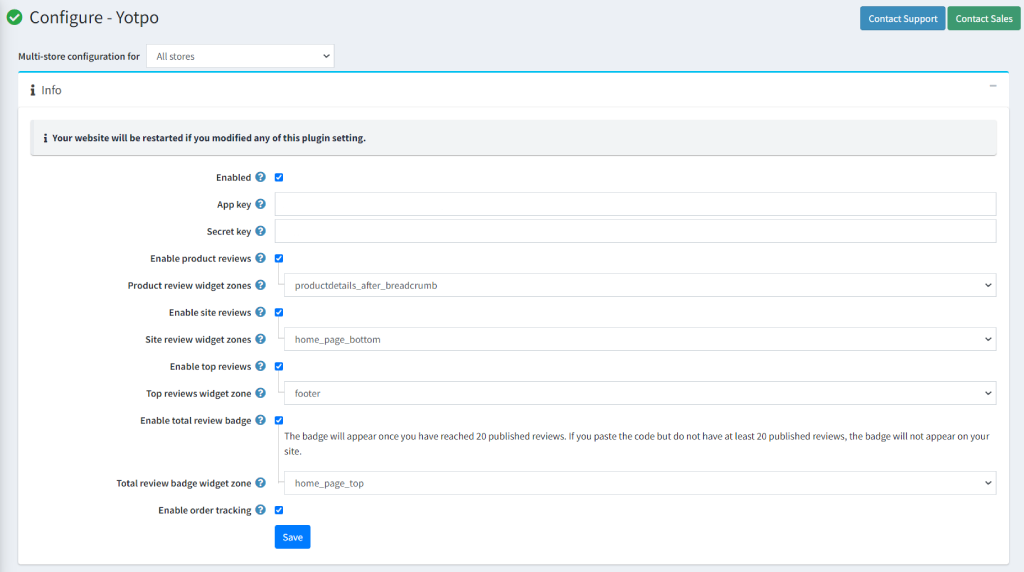Toggle Enable product reviews checkbox
The width and height of the screenshot is (1024, 572).
[279, 259]
